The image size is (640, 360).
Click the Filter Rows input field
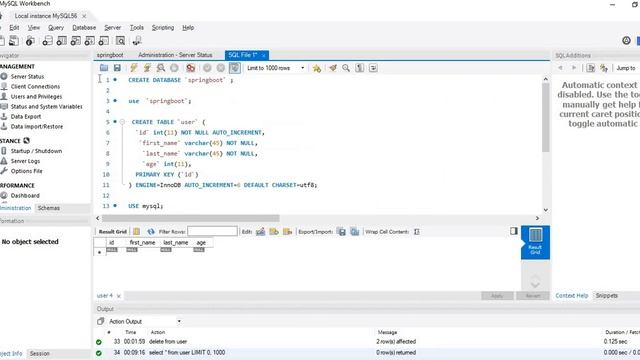coord(212,231)
